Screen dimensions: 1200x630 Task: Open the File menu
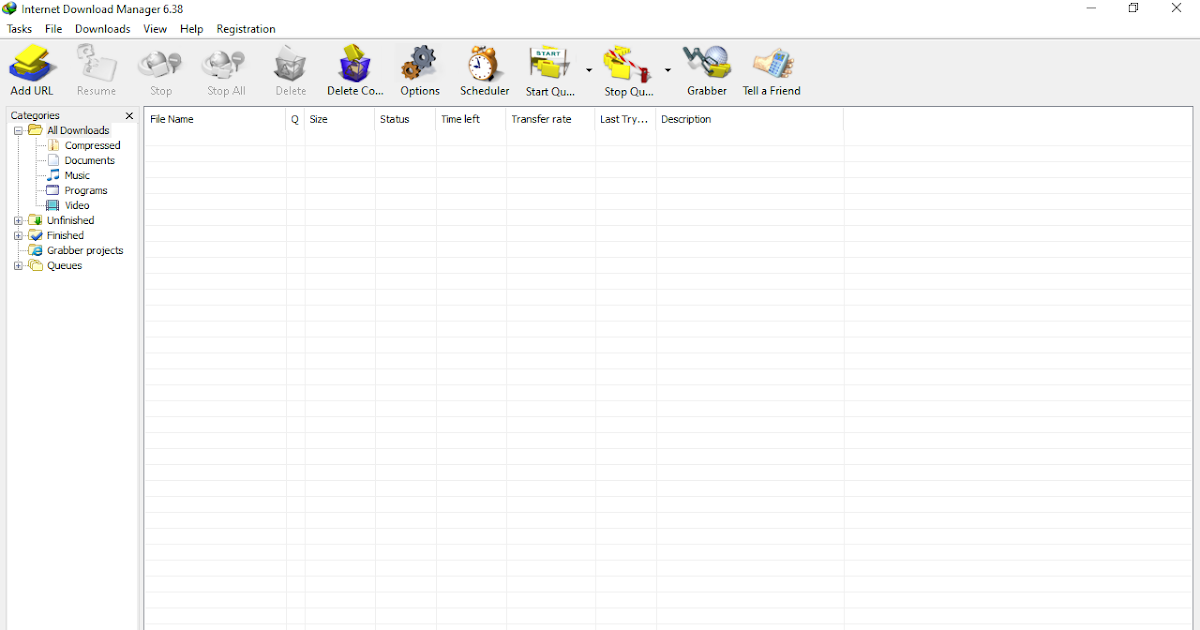pos(53,29)
